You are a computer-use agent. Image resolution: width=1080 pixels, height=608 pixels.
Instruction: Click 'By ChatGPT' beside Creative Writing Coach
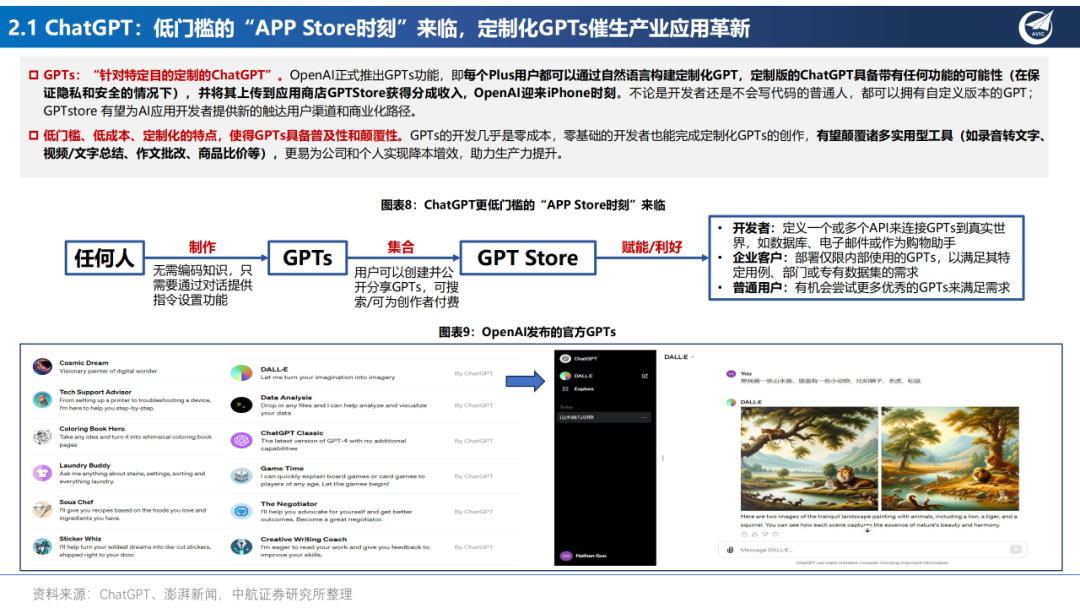click(474, 547)
